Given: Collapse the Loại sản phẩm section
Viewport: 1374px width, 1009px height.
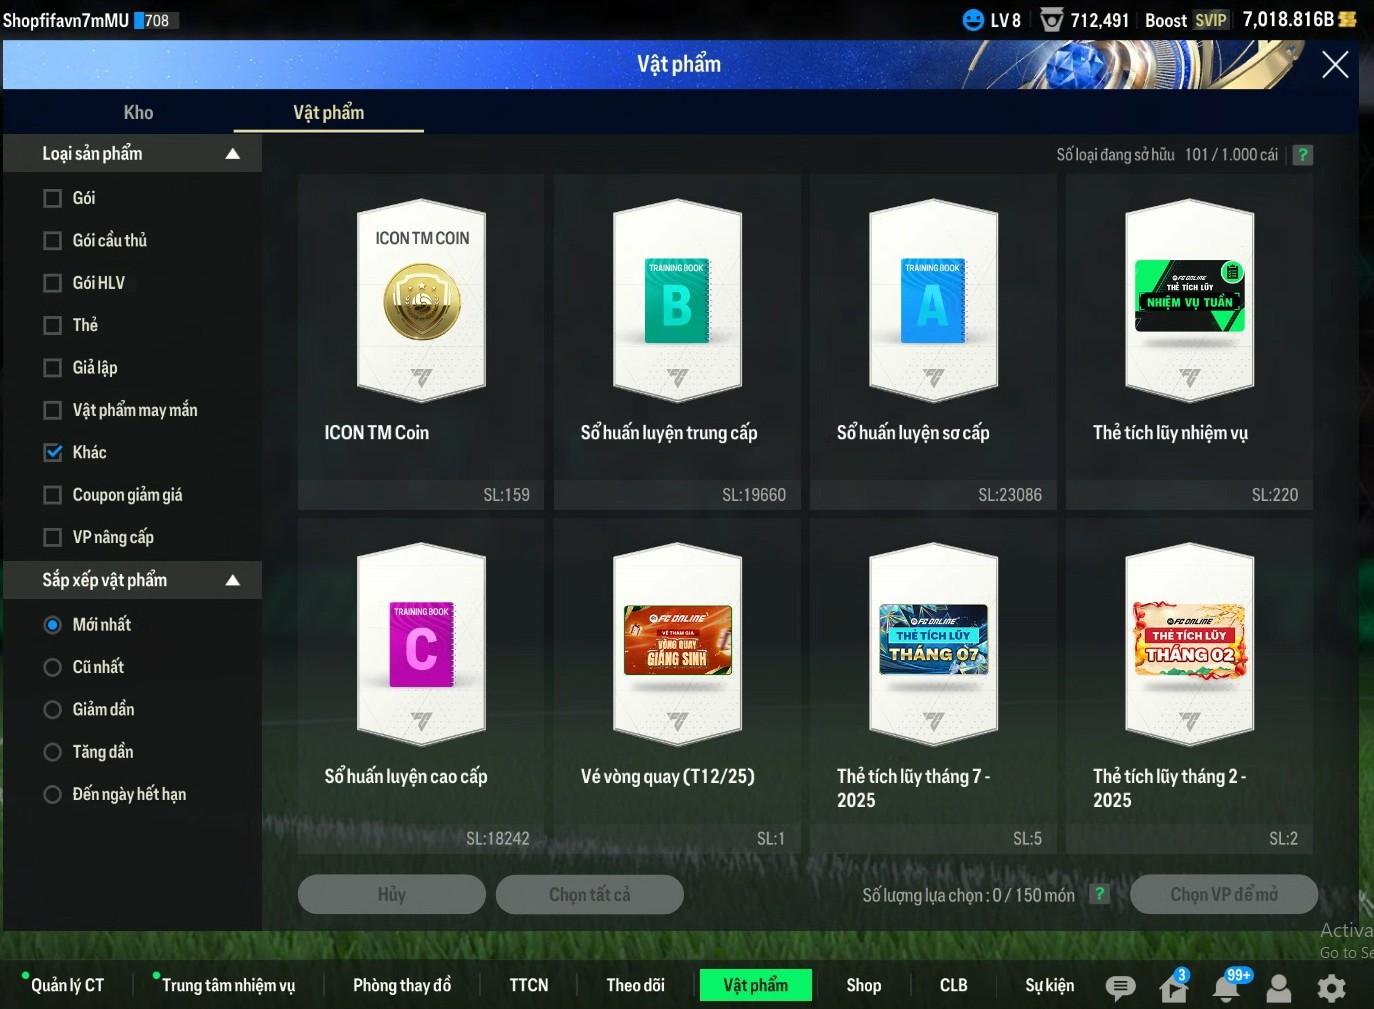Looking at the screenshot, I should coord(232,154).
